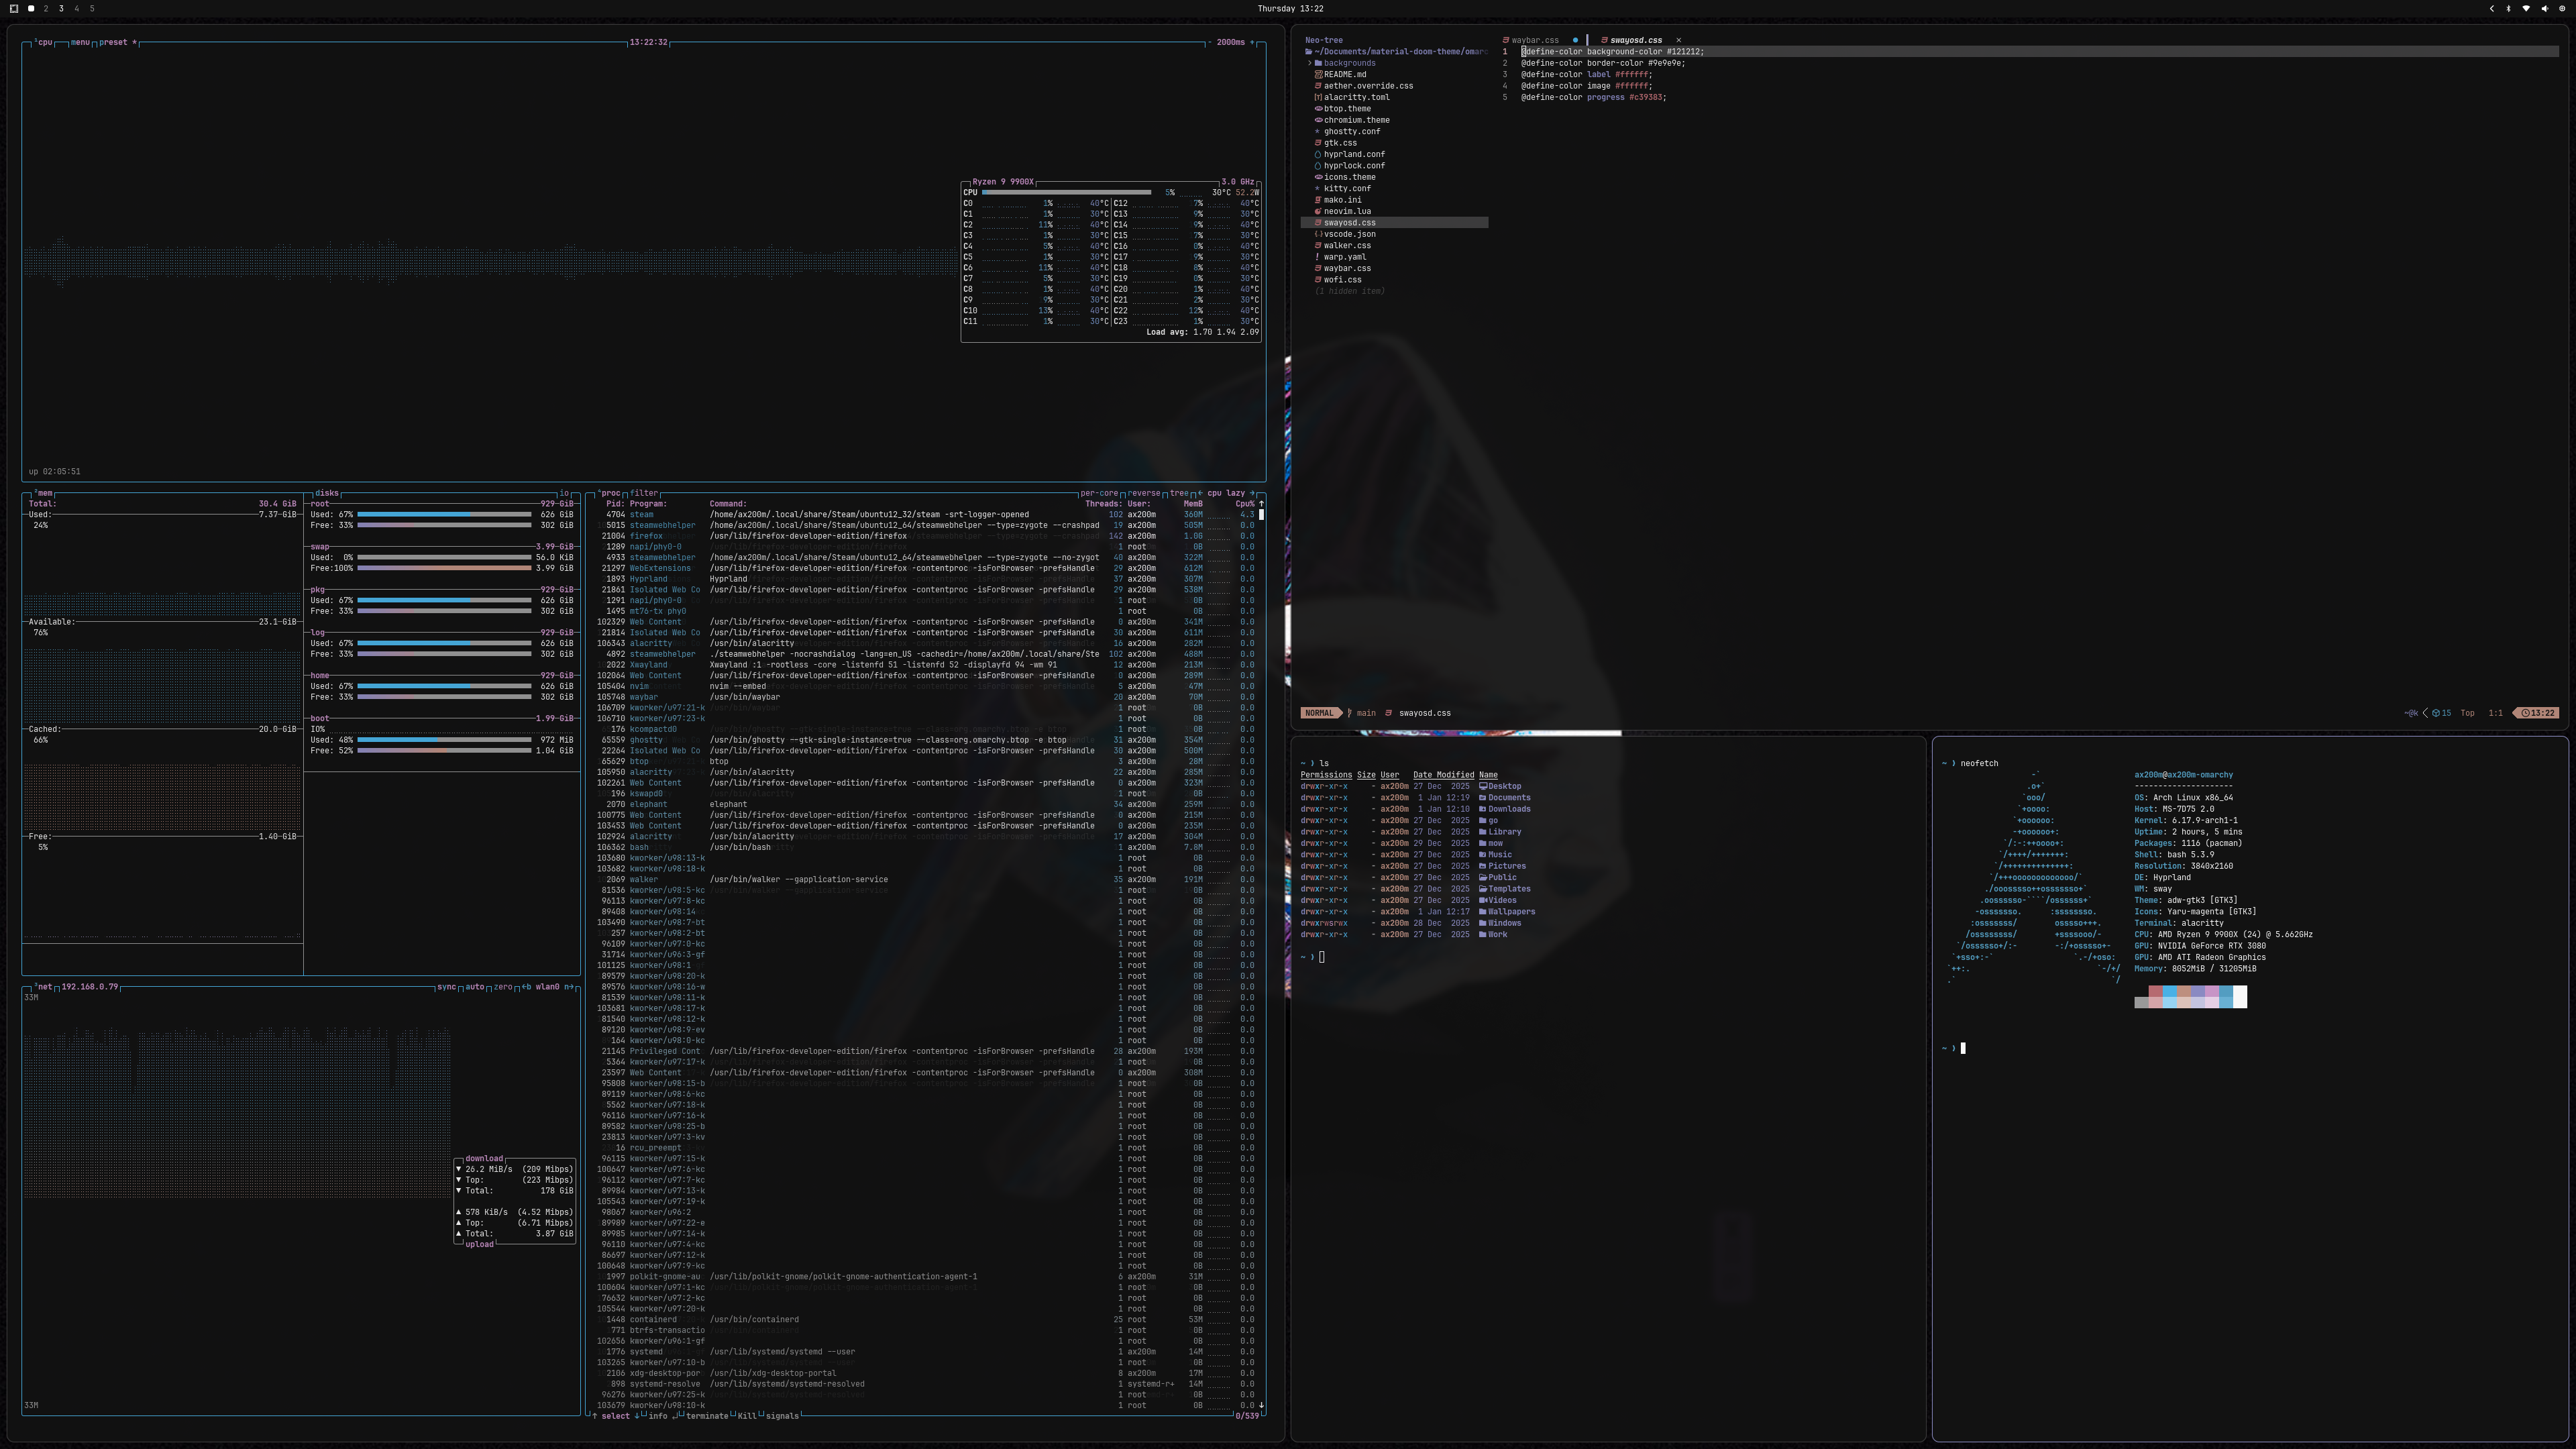The height and width of the screenshot is (1449, 2576).
Task: Click the JSON braces icon beside vscode.json
Action: [x=1318, y=234]
